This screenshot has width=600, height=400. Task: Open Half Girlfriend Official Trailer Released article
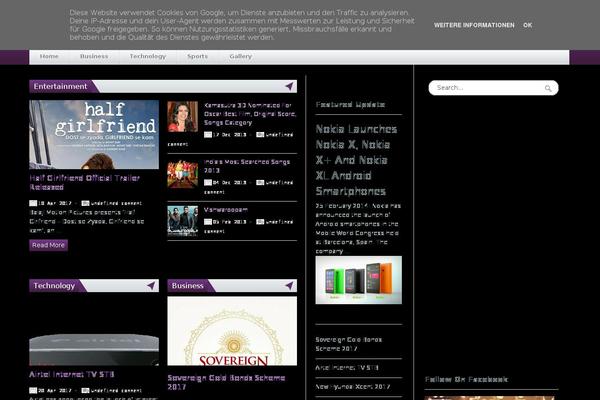tap(85, 183)
